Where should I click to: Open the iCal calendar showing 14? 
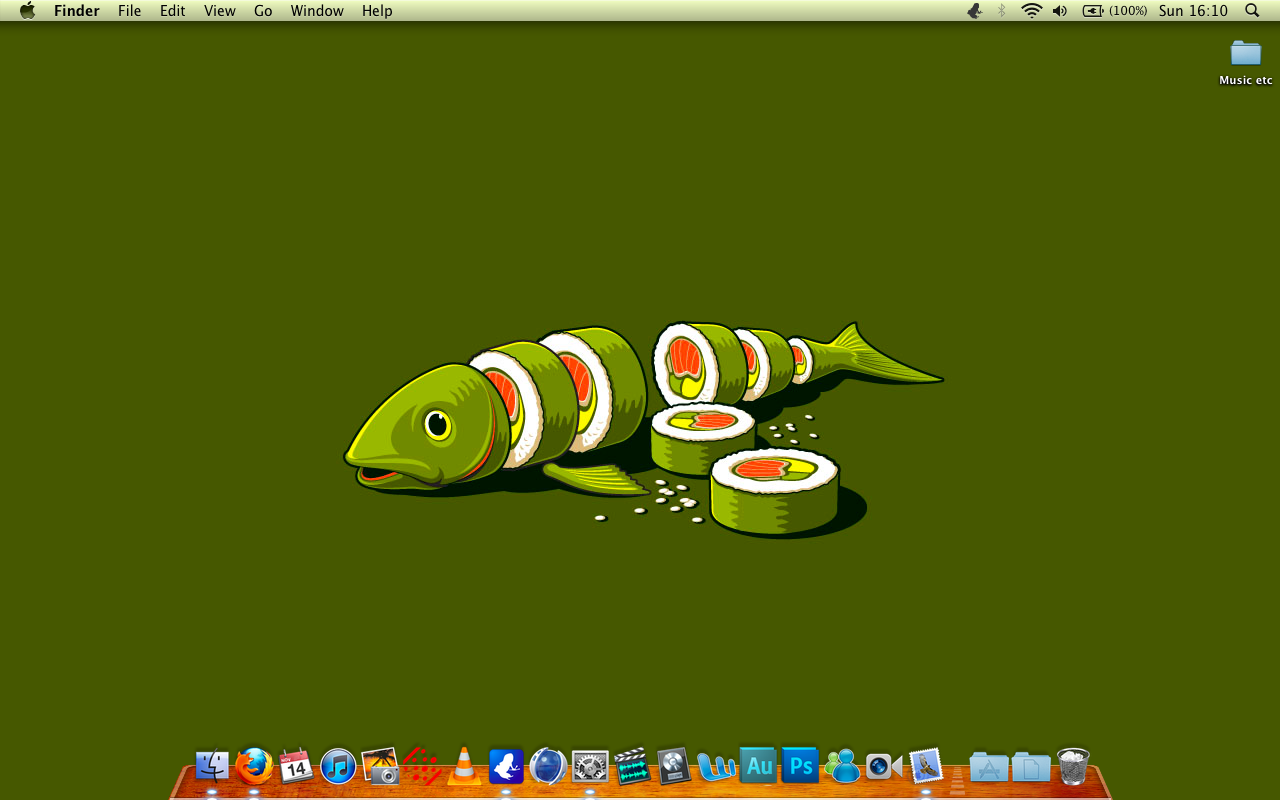296,767
